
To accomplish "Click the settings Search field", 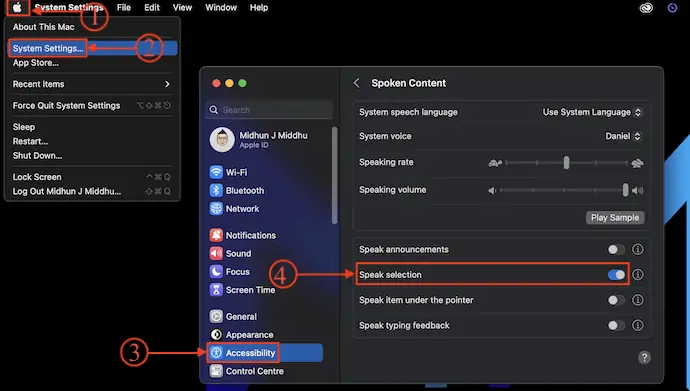I will [269, 110].
